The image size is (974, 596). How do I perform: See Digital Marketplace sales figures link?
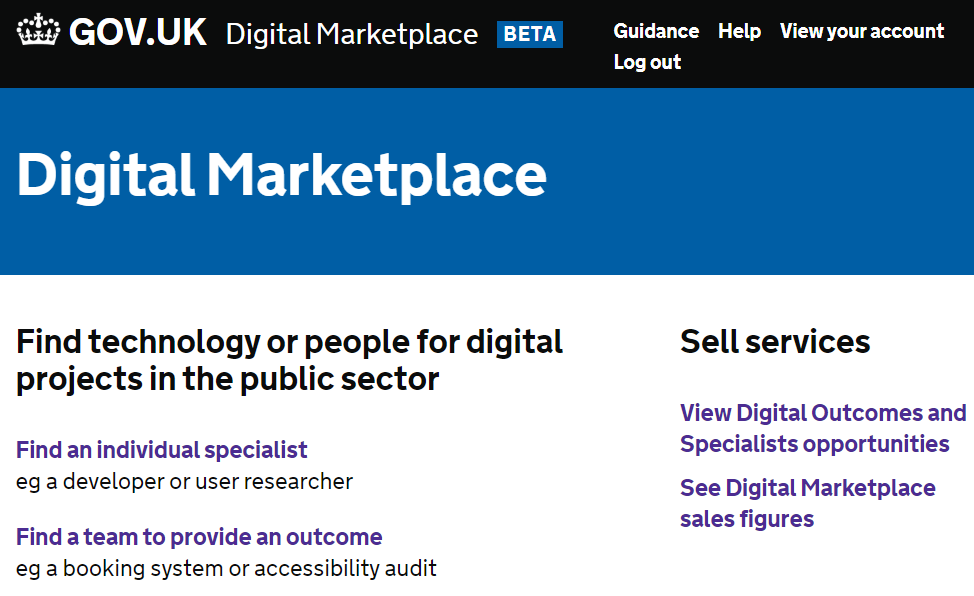click(x=808, y=503)
